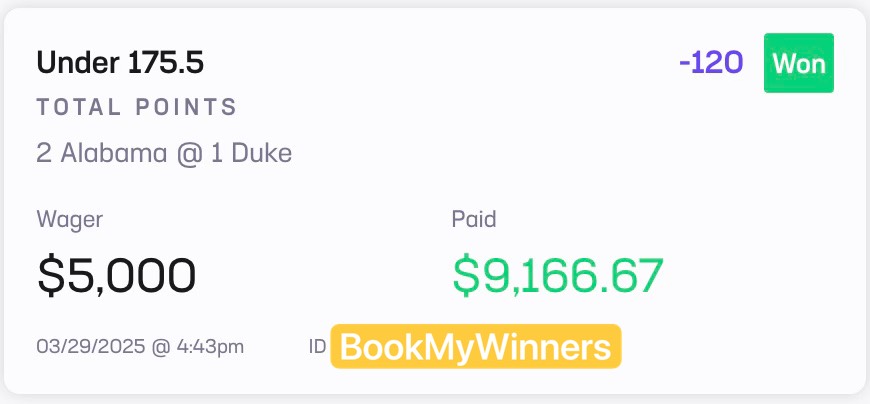Click the Duke team name
870x404 pixels.
point(261,153)
